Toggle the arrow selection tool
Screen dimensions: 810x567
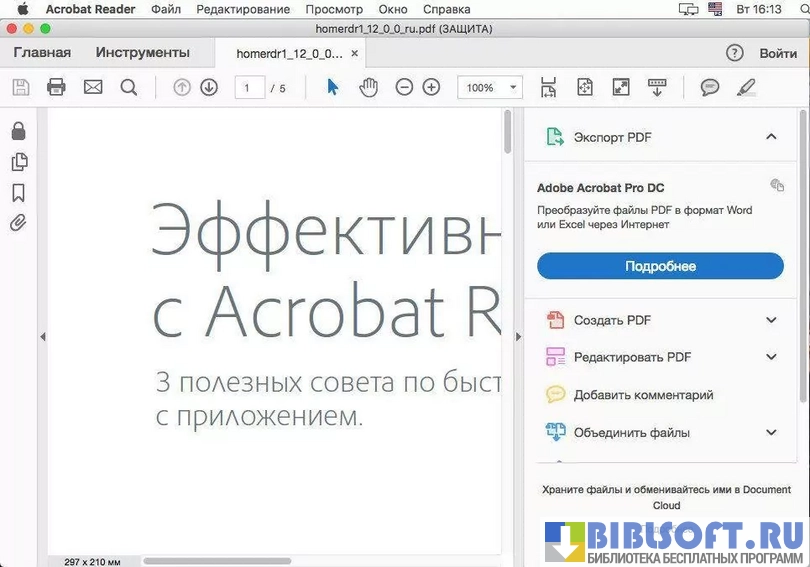pyautogui.click(x=333, y=88)
